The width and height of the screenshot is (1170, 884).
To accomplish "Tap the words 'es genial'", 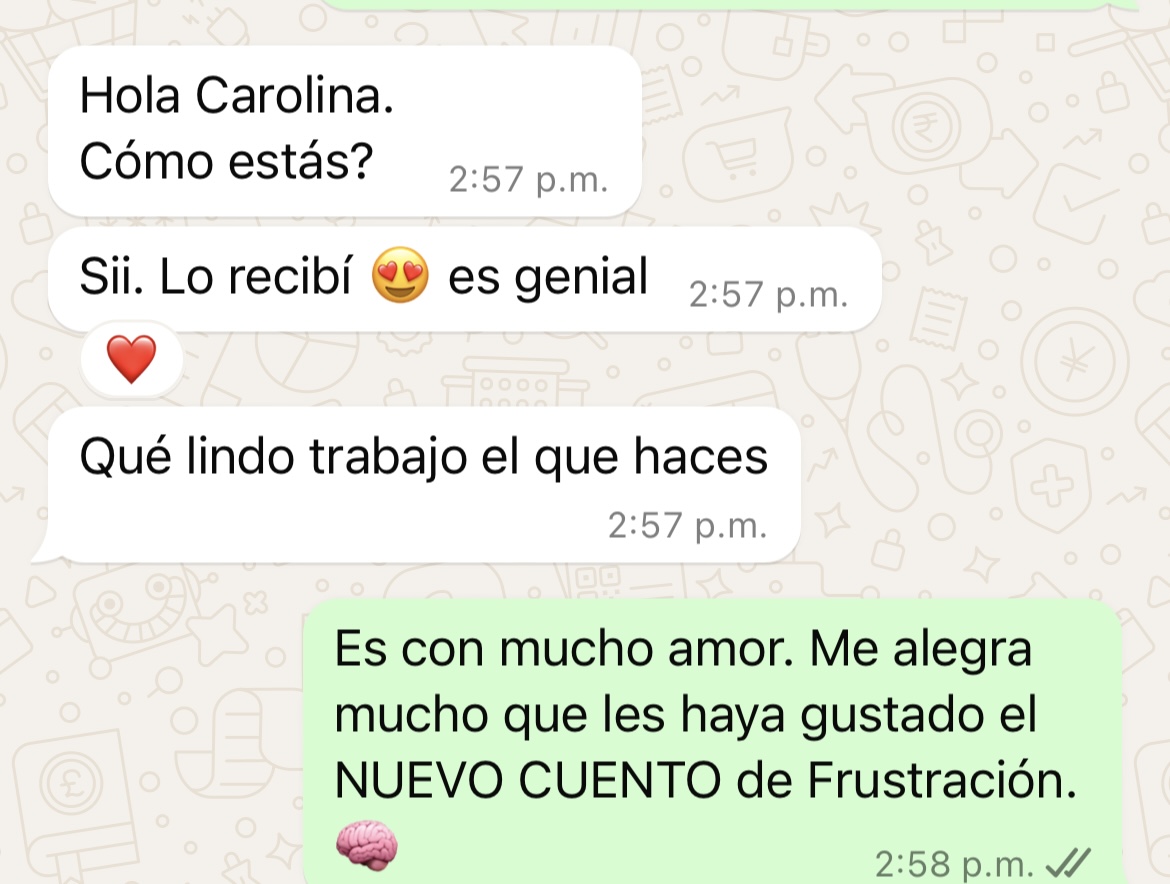I will click(548, 278).
